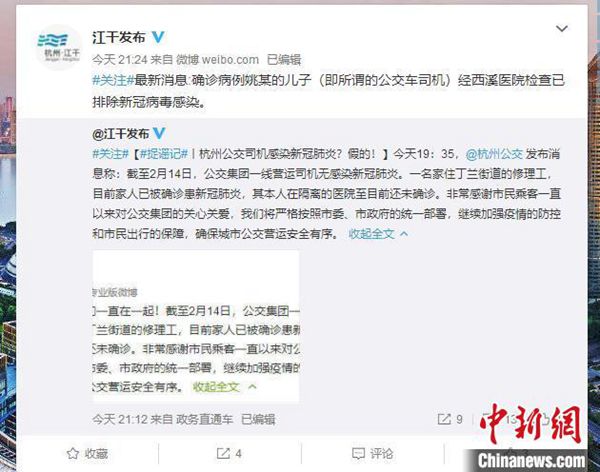Click the 评论 comment bubble icon
This screenshot has width=600, height=472.
pos(358,454)
